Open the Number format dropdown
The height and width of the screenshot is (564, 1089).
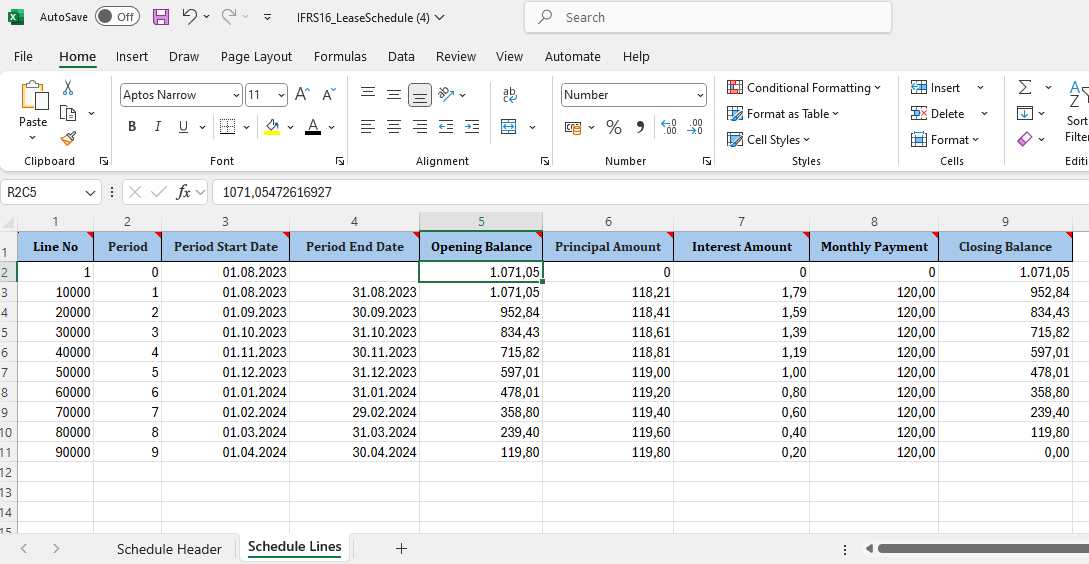pyautogui.click(x=700, y=95)
